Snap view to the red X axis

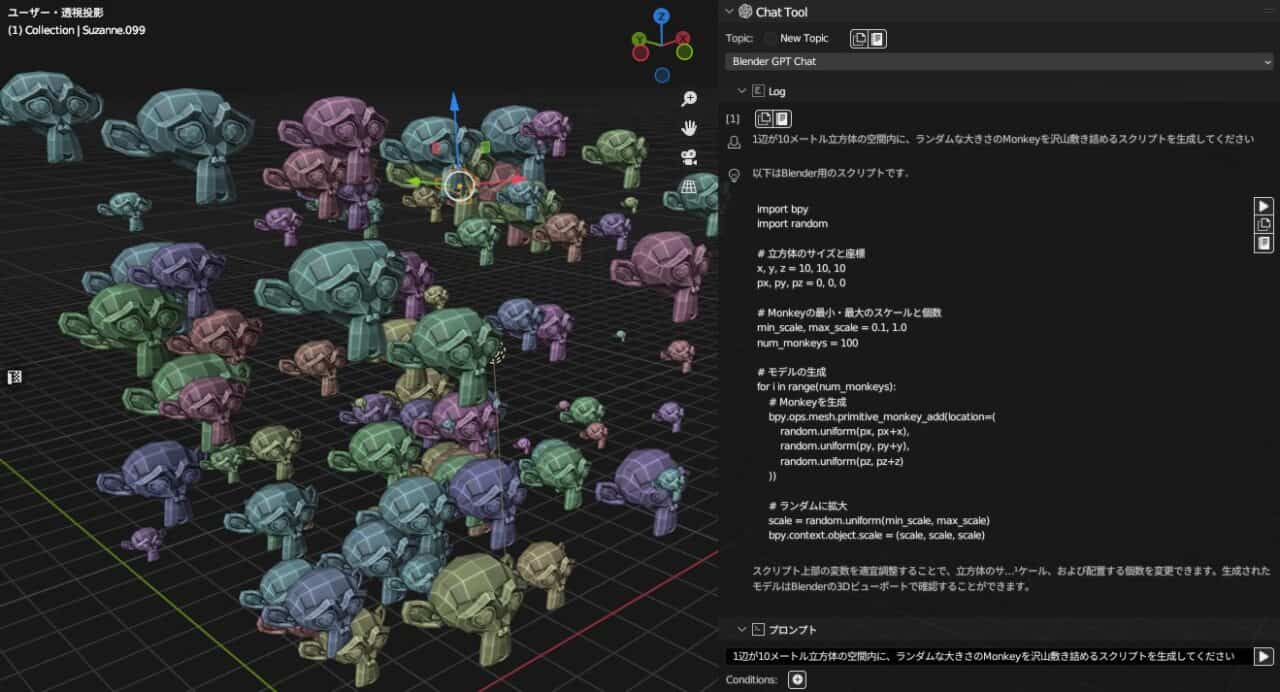coord(684,40)
